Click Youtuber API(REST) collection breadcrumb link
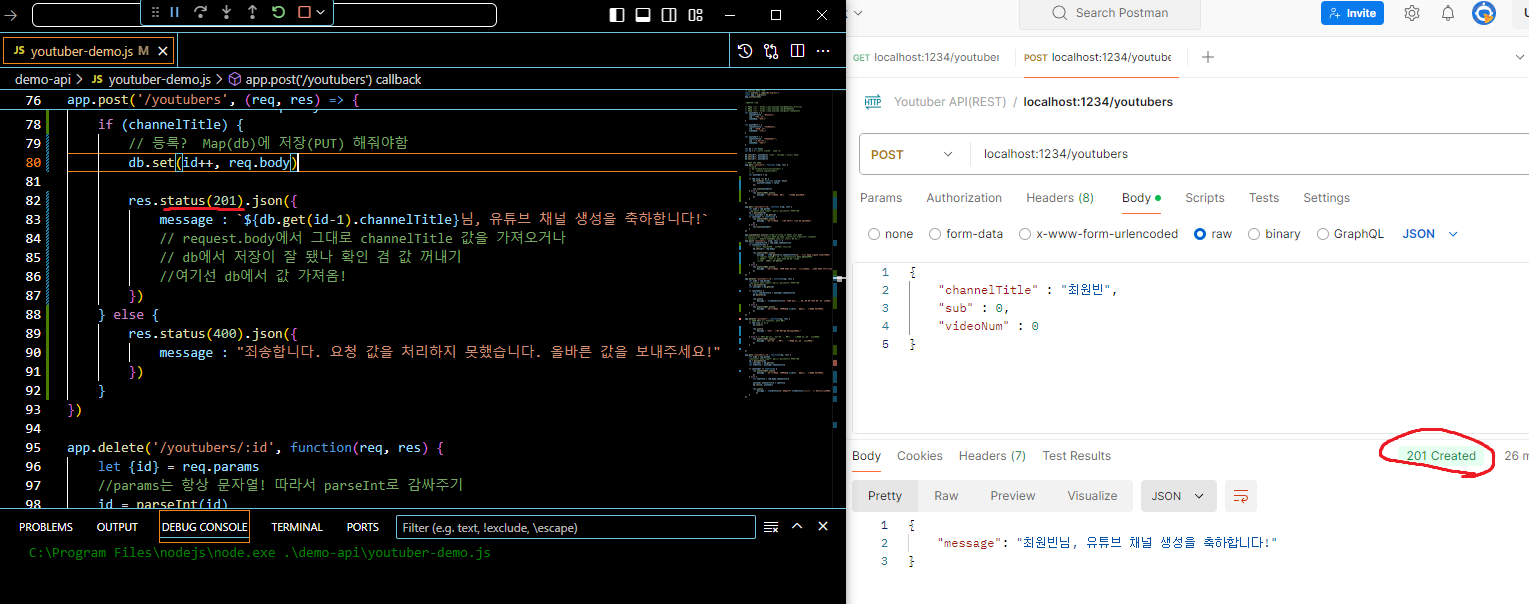 tap(950, 102)
